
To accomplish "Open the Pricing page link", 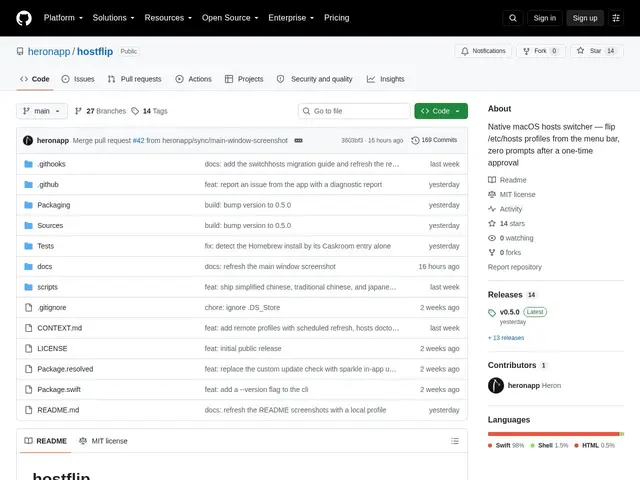I will tap(336, 18).
